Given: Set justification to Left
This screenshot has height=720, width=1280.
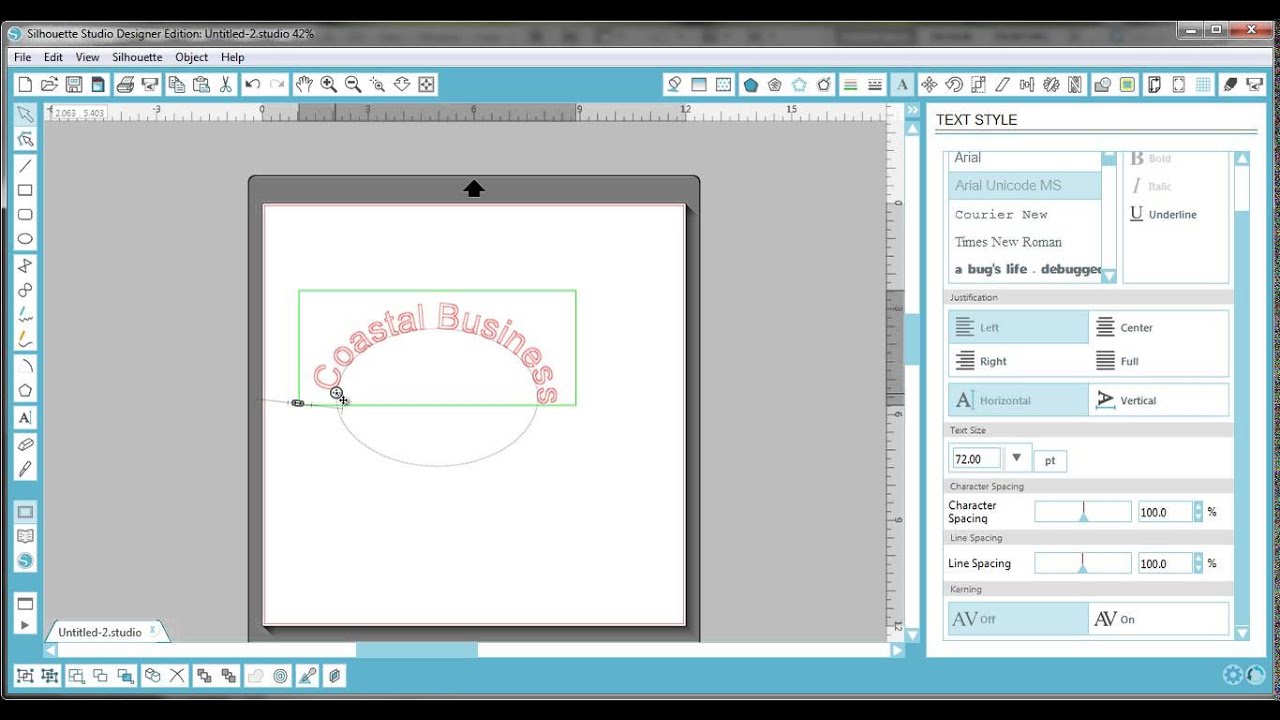Looking at the screenshot, I should pos(1018,327).
